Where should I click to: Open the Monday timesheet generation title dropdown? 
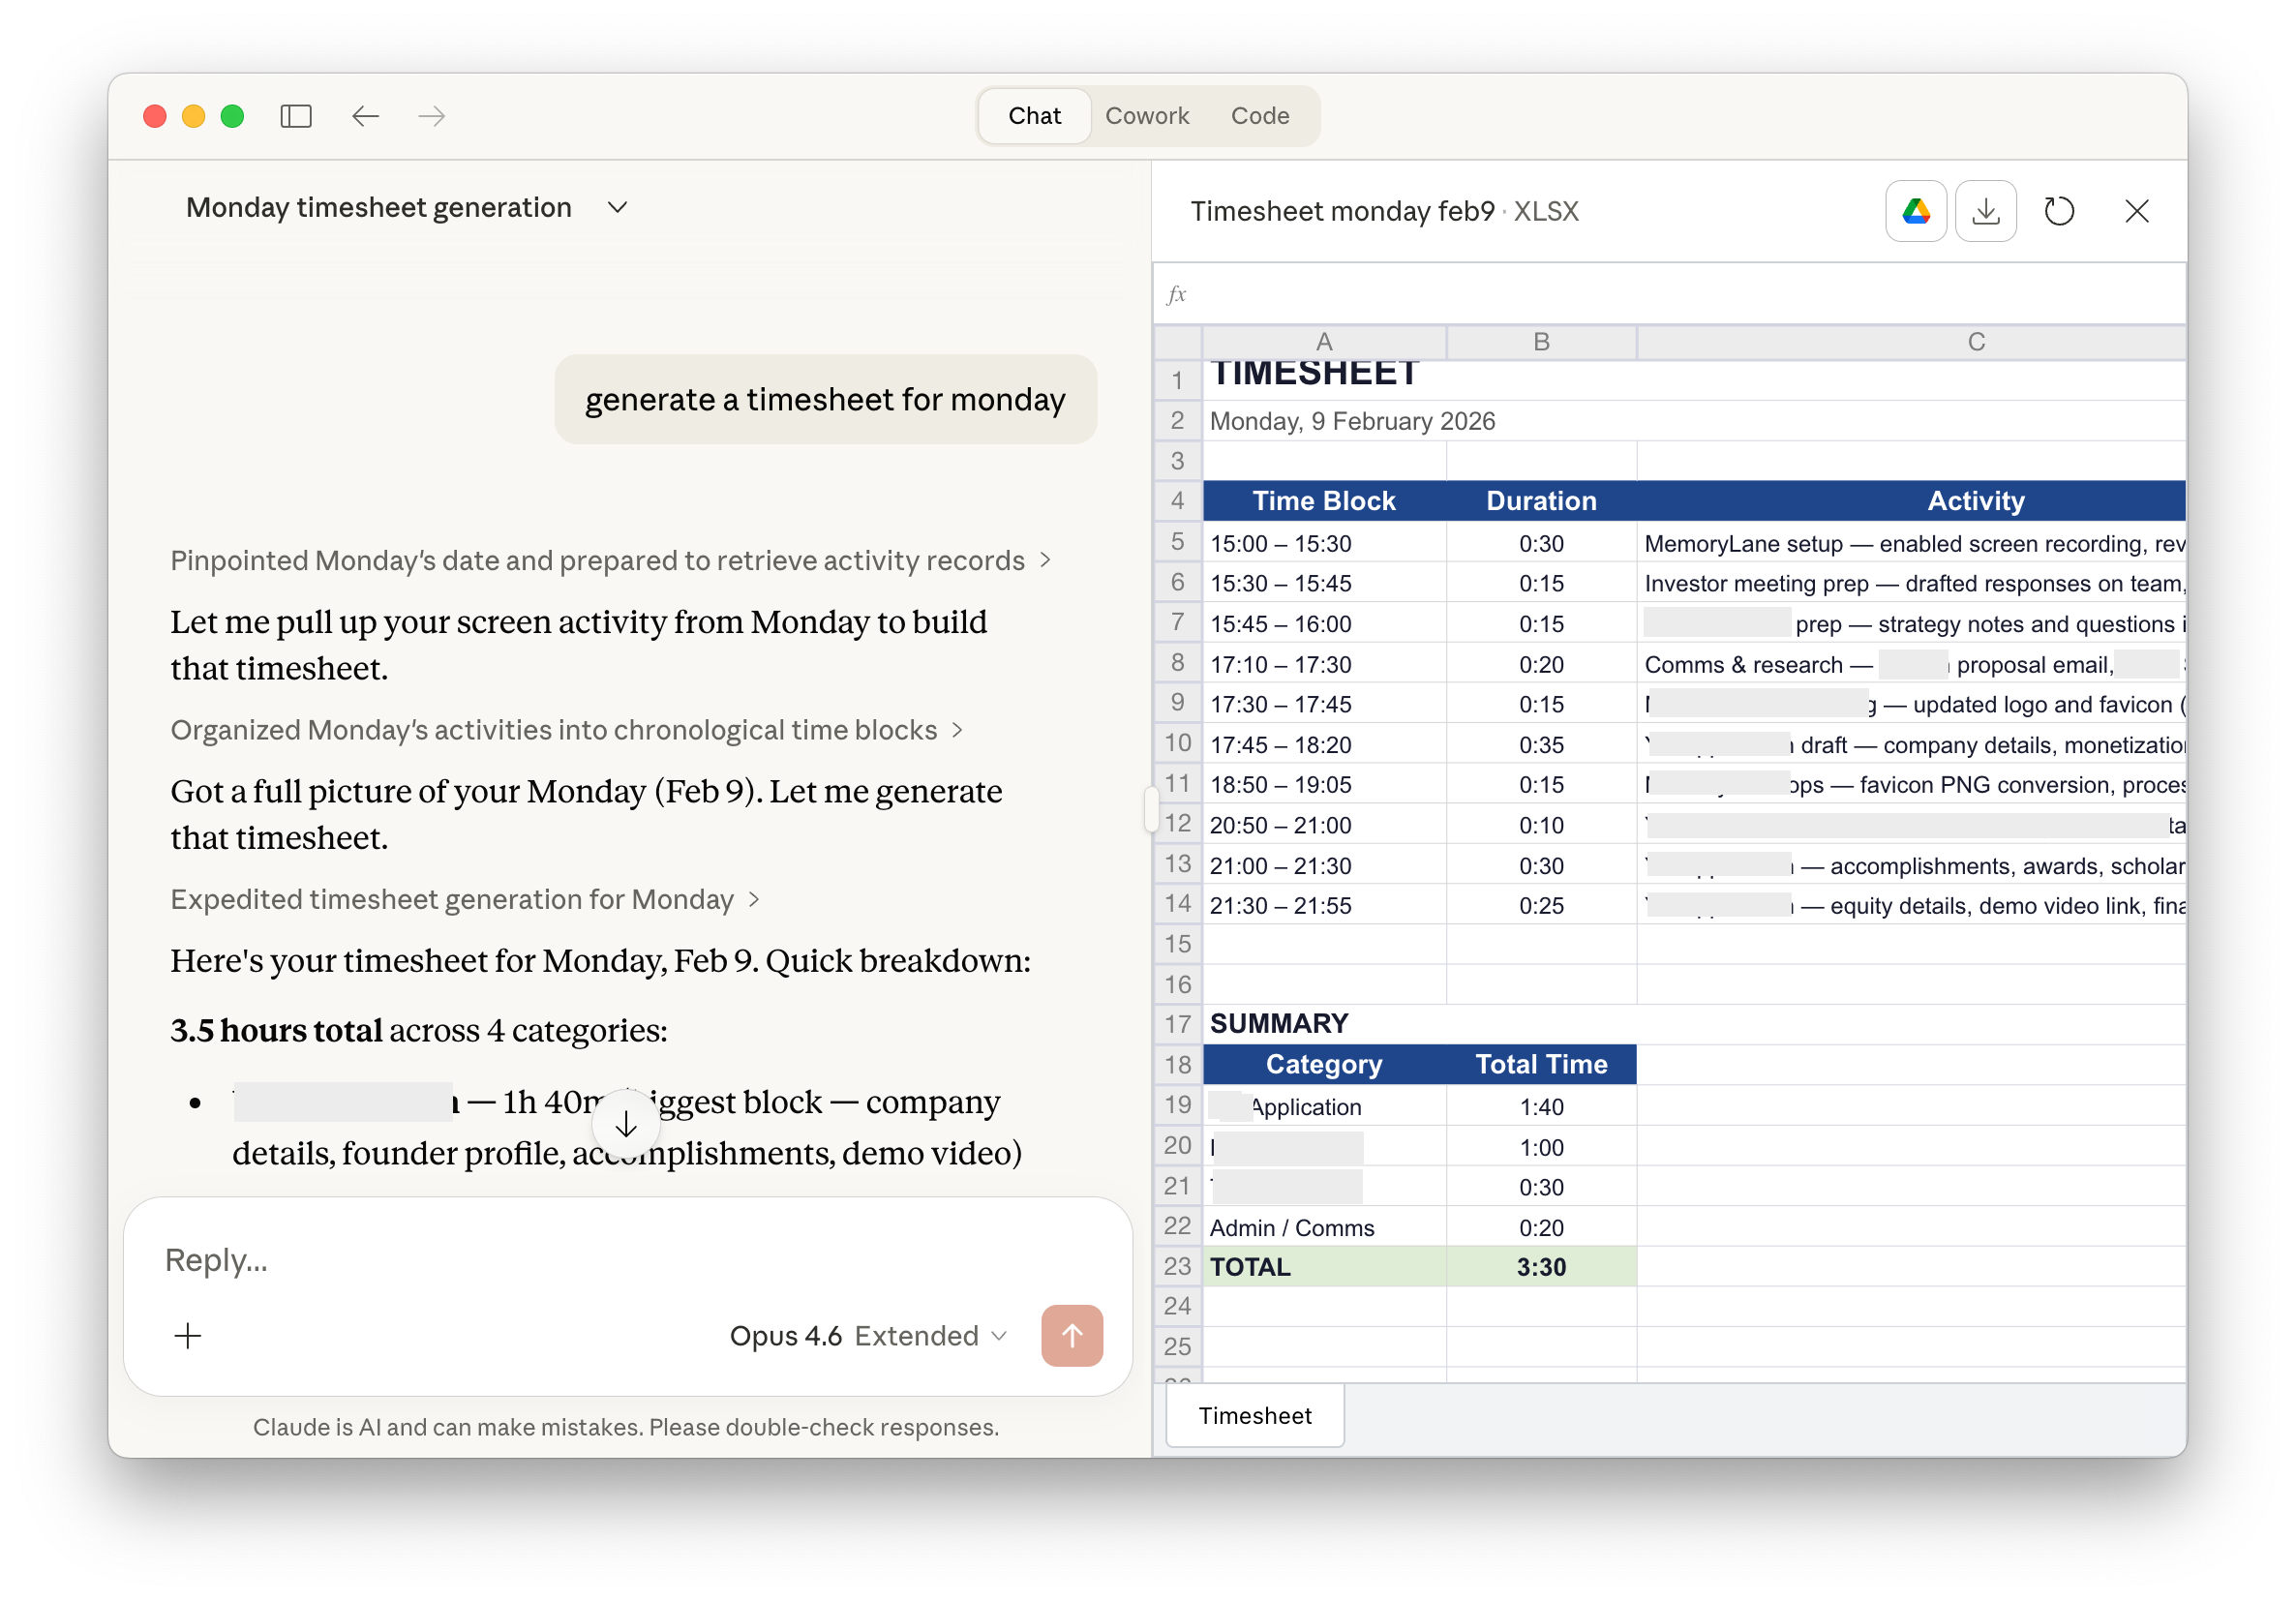[x=617, y=207]
